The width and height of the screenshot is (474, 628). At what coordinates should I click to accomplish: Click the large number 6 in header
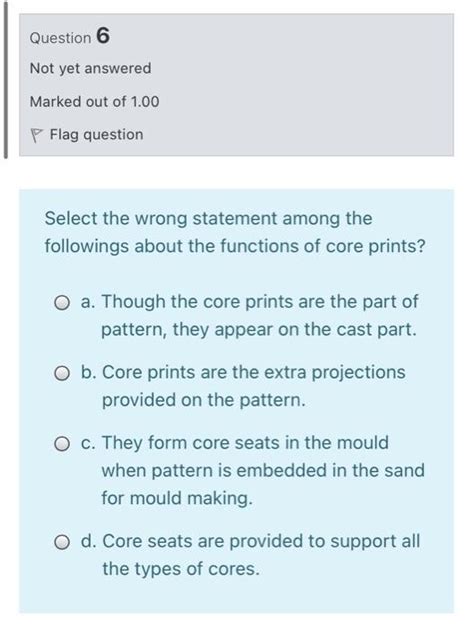tap(103, 36)
